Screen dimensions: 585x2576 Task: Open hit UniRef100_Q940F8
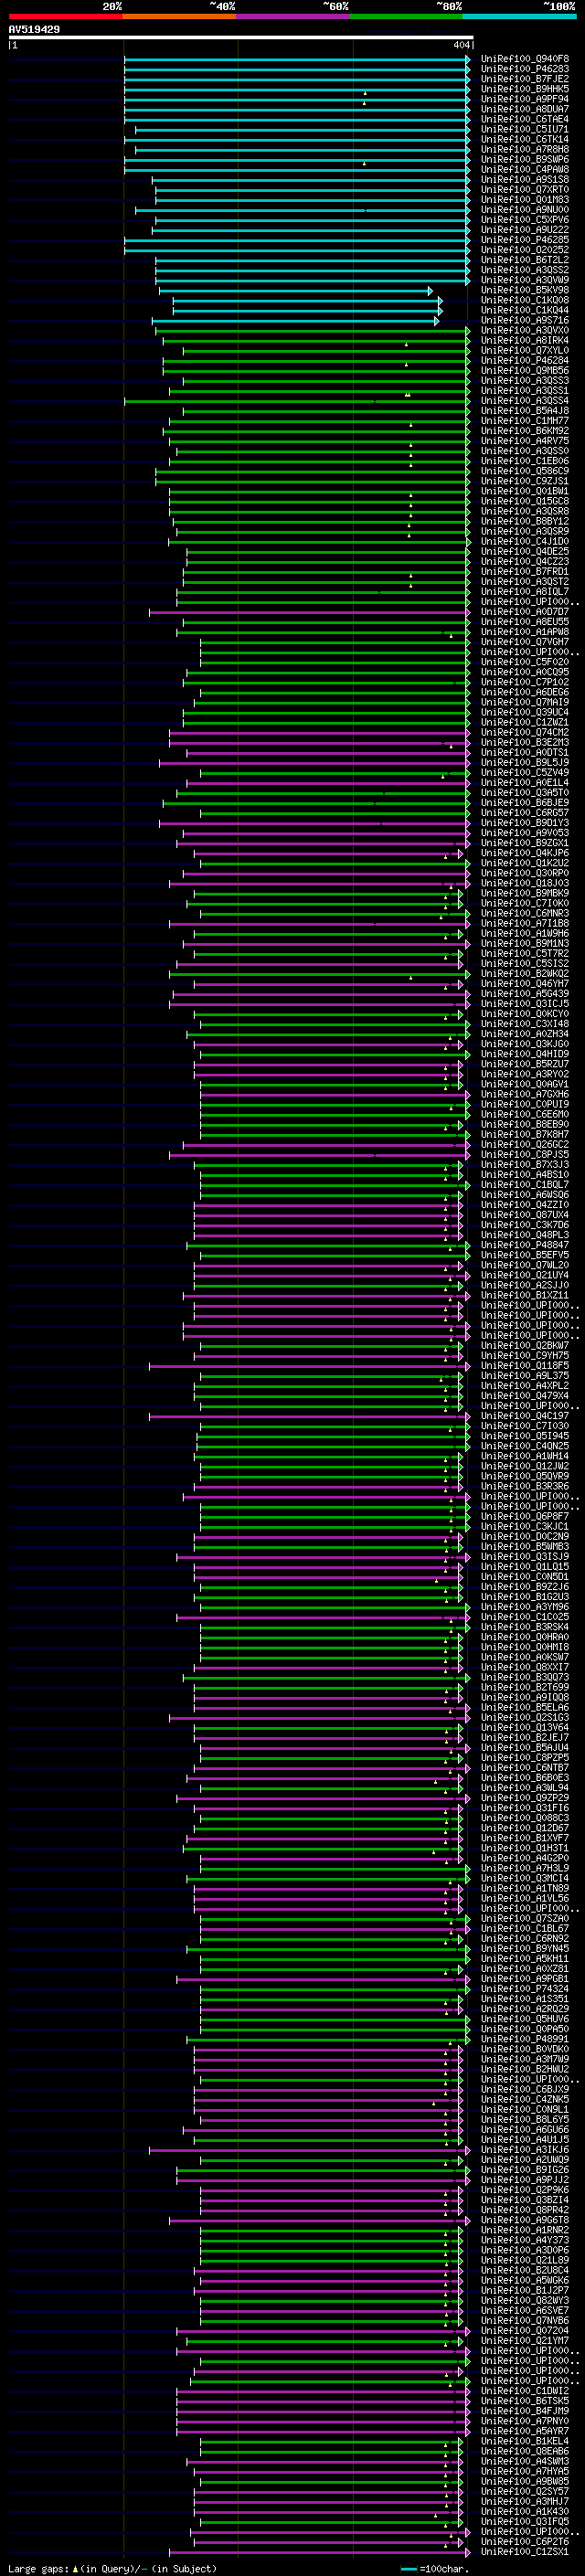525,59
